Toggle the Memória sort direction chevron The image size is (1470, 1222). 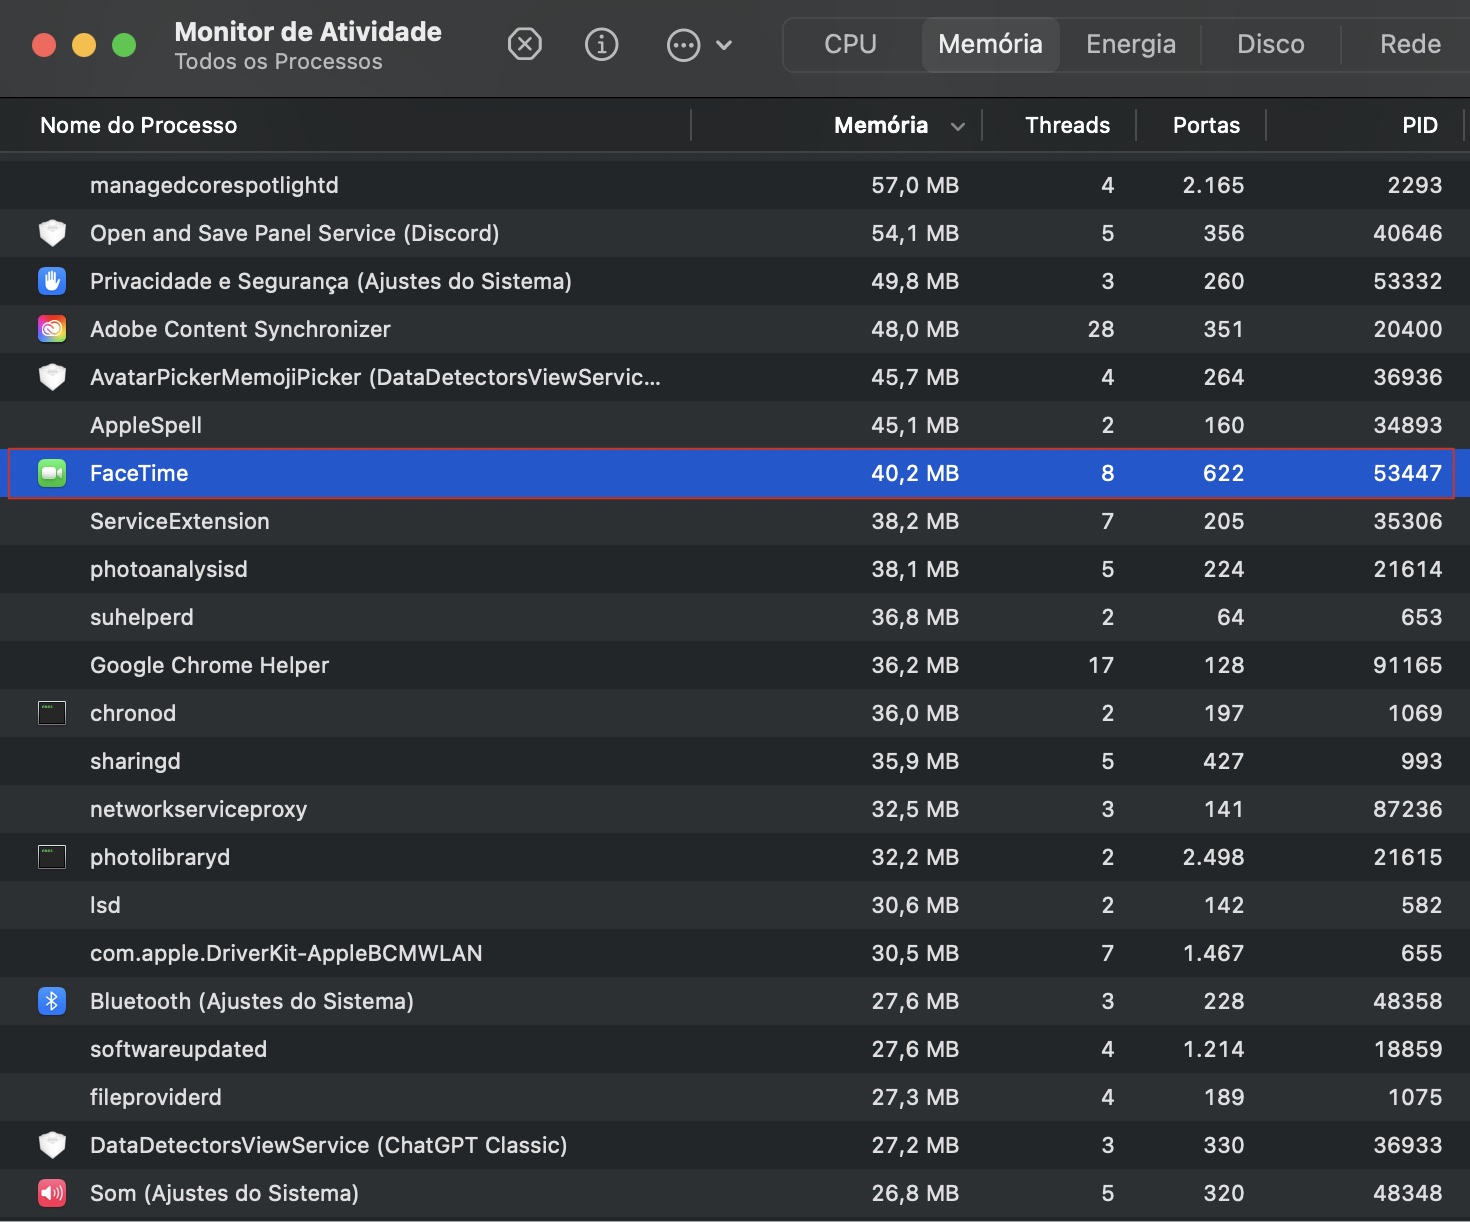click(x=958, y=126)
